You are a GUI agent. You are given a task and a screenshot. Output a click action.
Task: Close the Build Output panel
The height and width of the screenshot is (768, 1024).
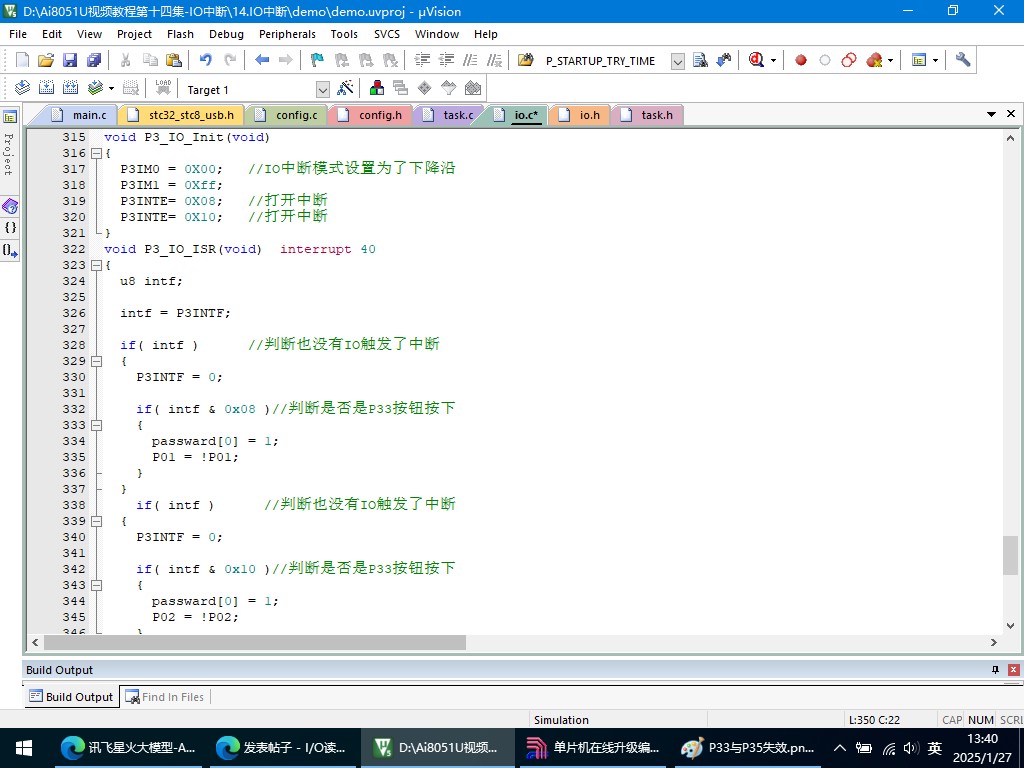(x=1014, y=670)
